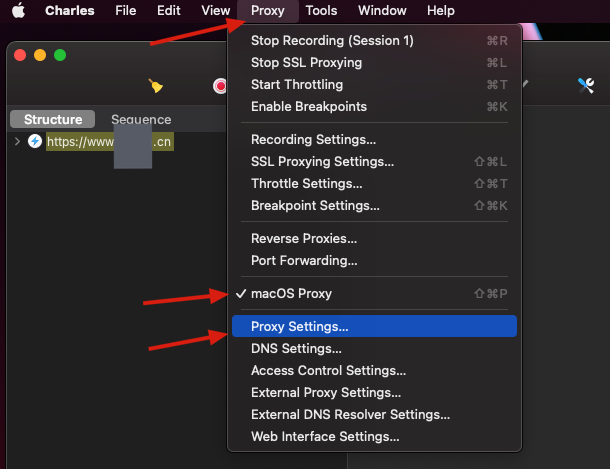
Task: Choose Enable Breakpoints
Action: click(x=374, y=107)
